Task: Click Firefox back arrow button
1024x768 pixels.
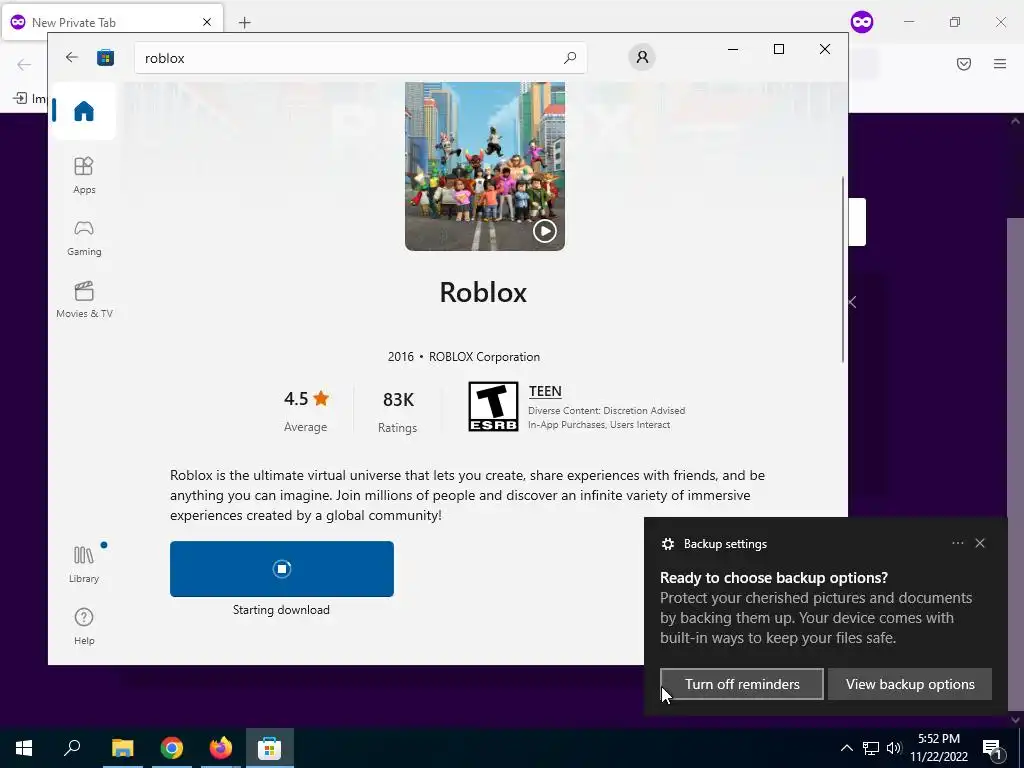Action: [24, 64]
